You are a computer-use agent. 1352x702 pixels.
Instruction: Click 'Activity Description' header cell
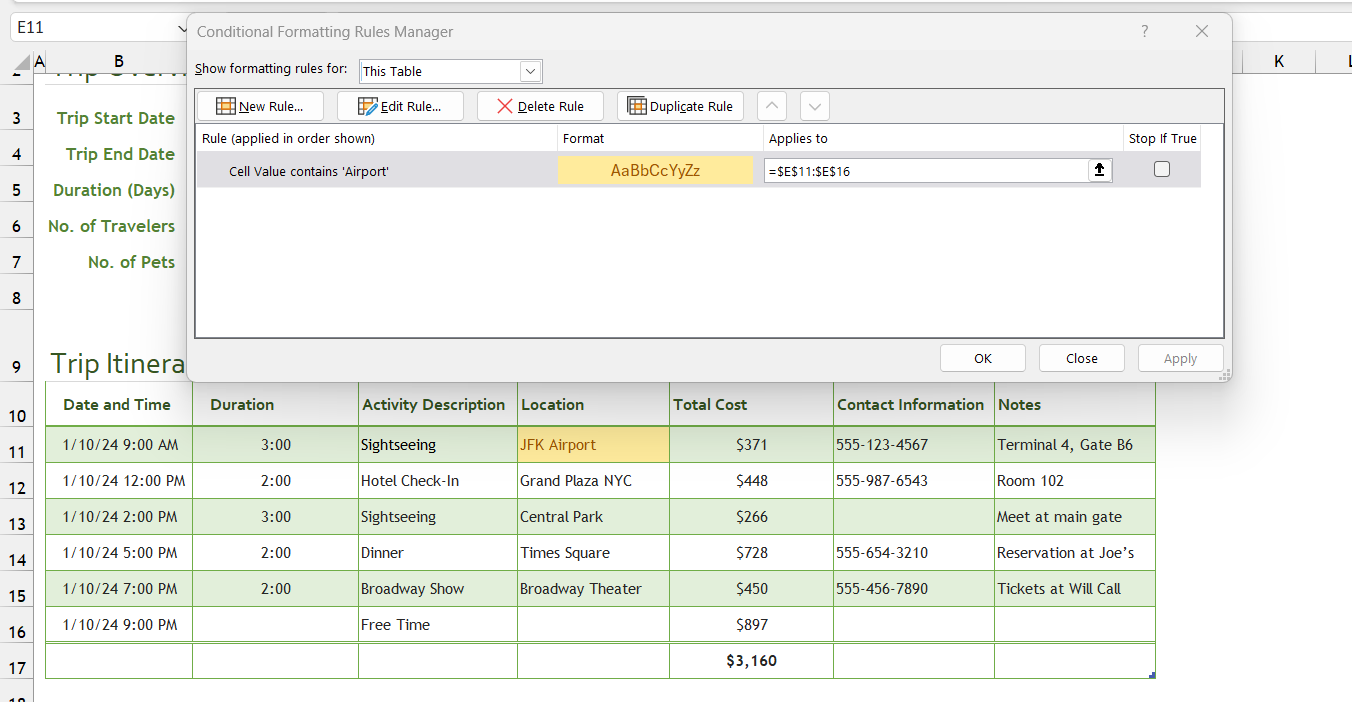(x=438, y=405)
